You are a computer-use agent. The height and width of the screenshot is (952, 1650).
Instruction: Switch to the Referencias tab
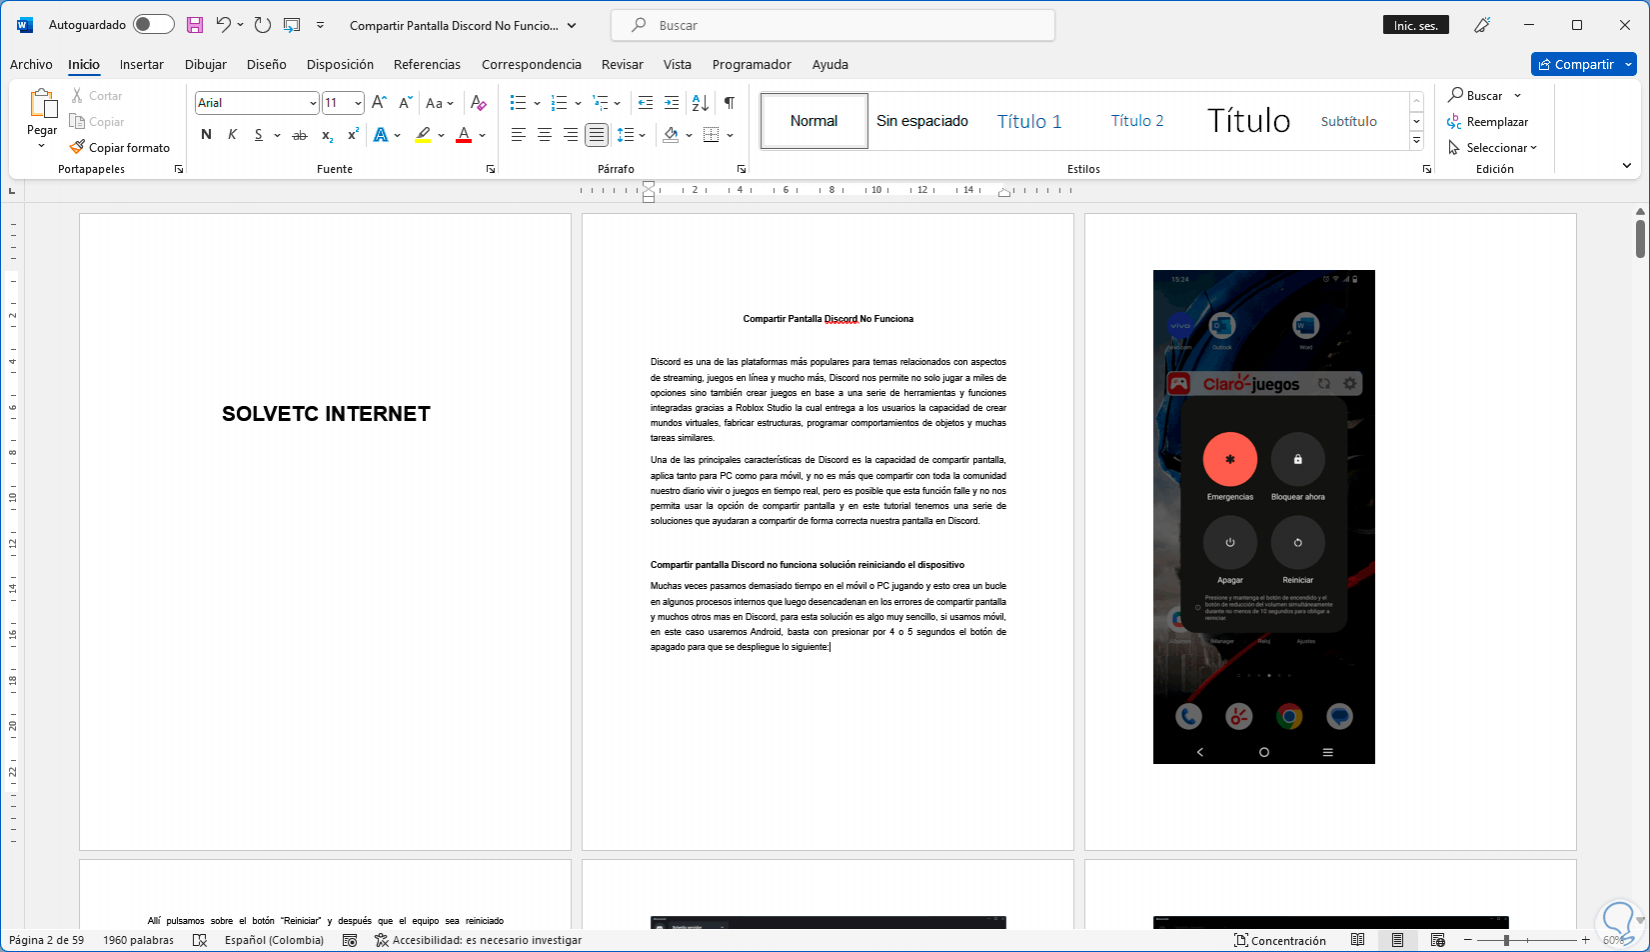pyautogui.click(x=427, y=64)
